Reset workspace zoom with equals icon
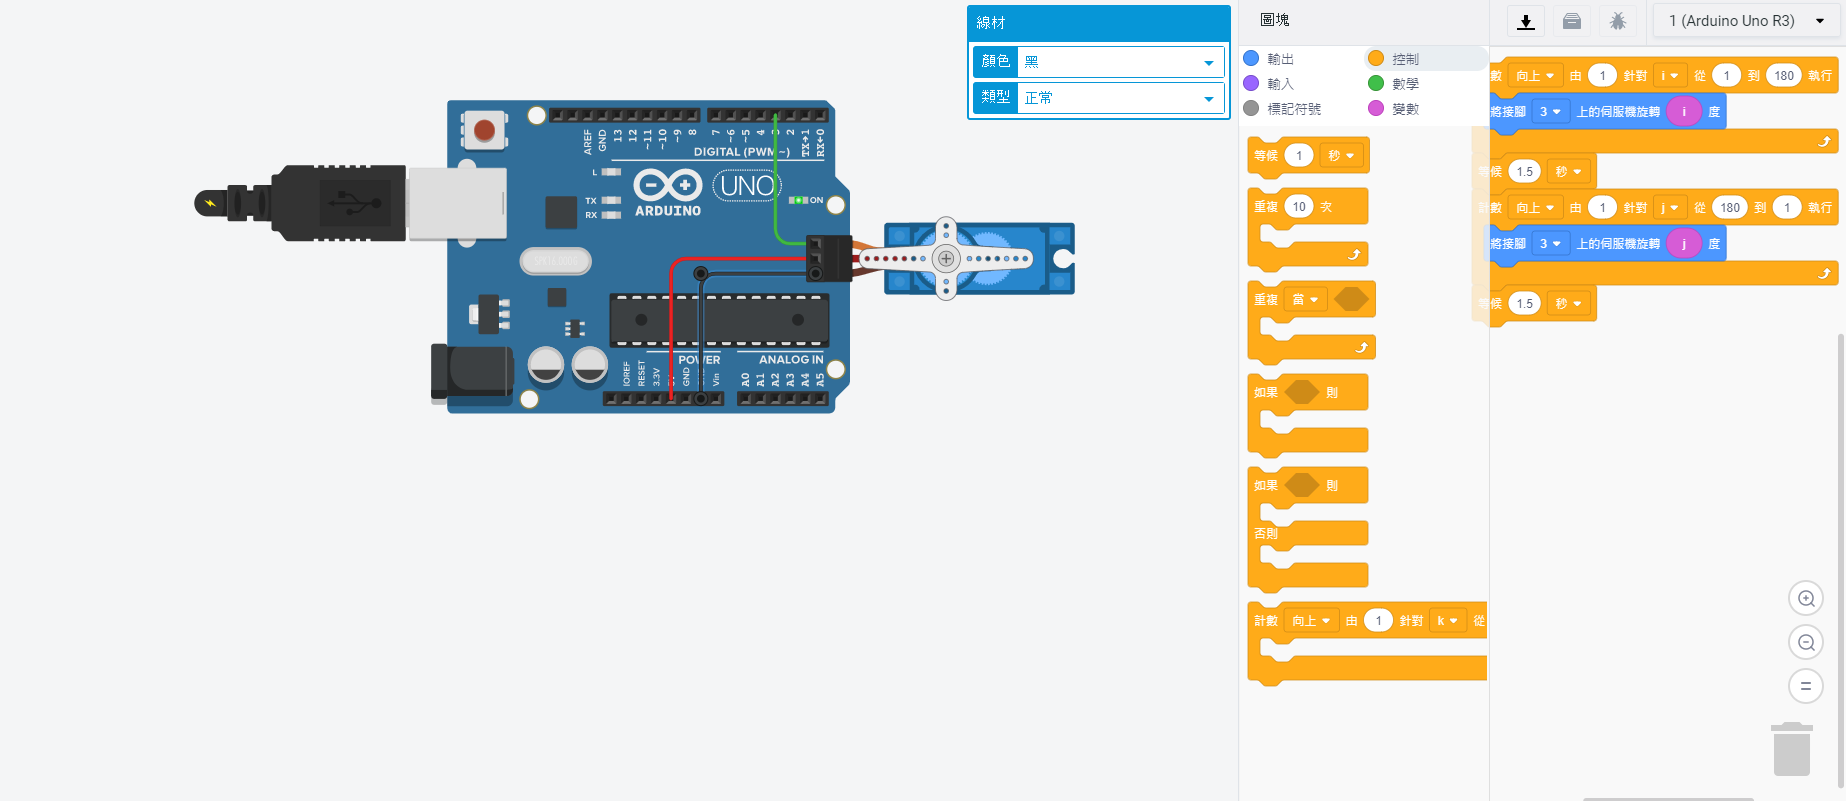Image resolution: width=1846 pixels, height=801 pixels. [1805, 687]
